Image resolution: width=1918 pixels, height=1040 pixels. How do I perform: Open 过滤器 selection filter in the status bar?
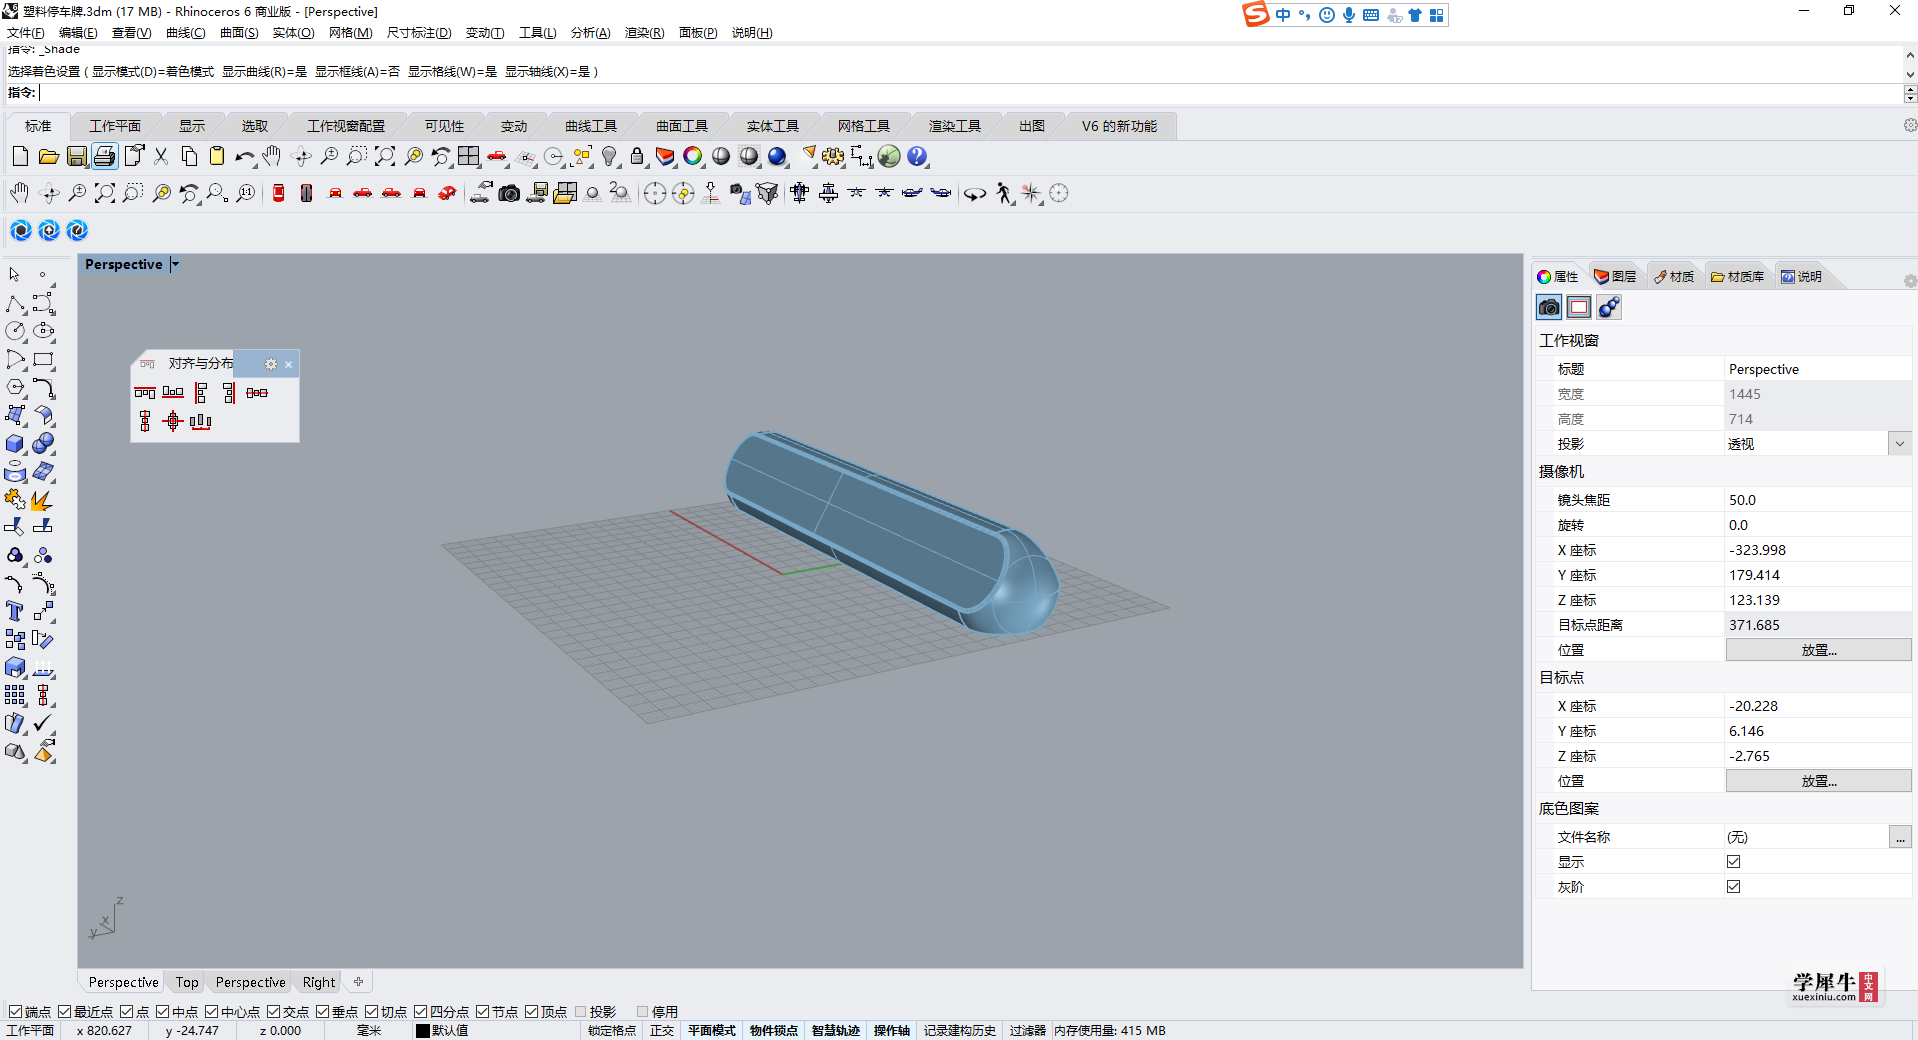coord(1027,1030)
